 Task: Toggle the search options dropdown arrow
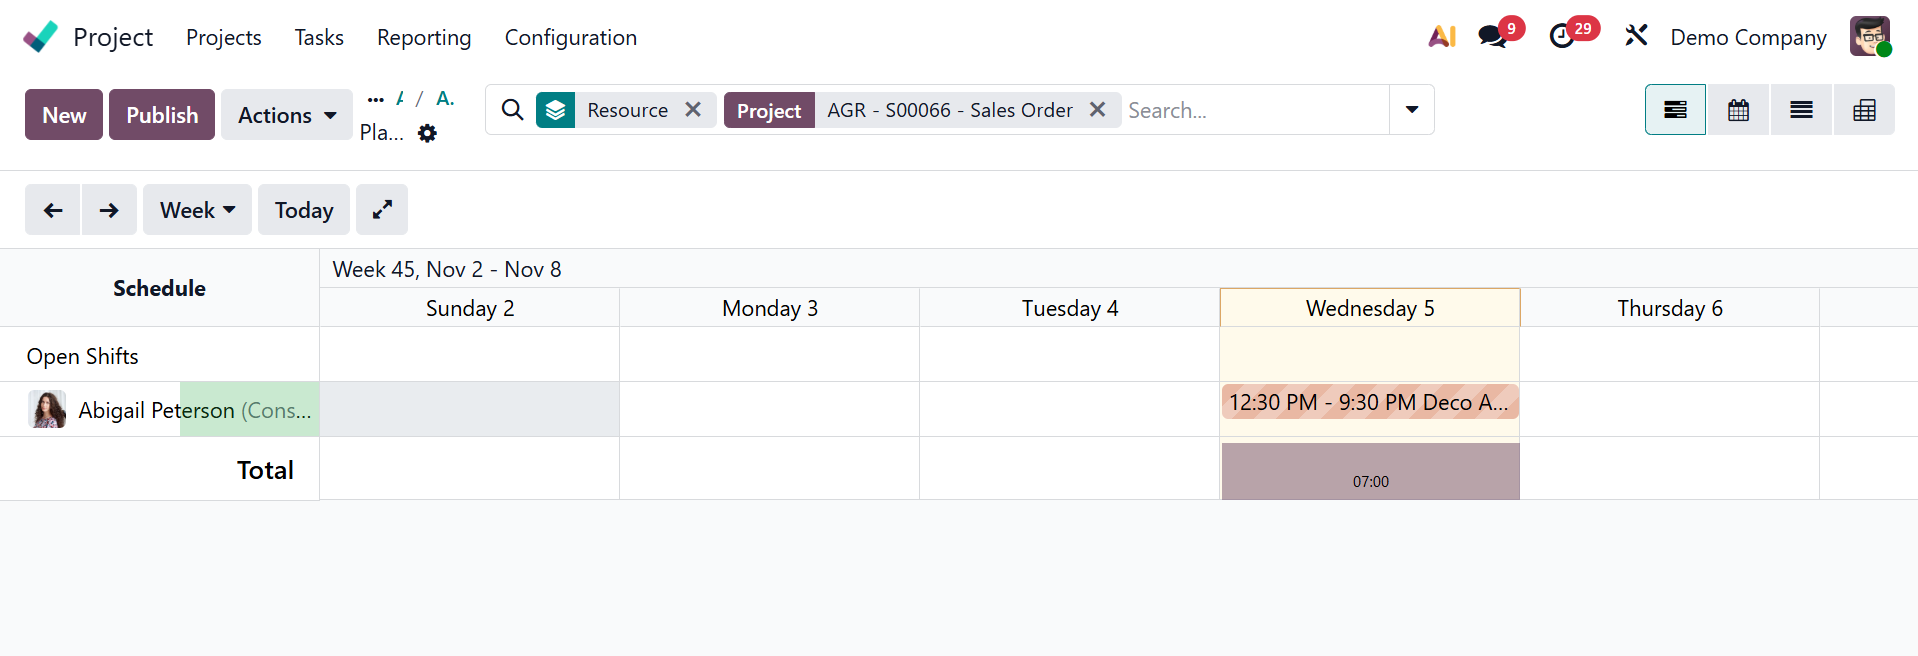(x=1411, y=110)
